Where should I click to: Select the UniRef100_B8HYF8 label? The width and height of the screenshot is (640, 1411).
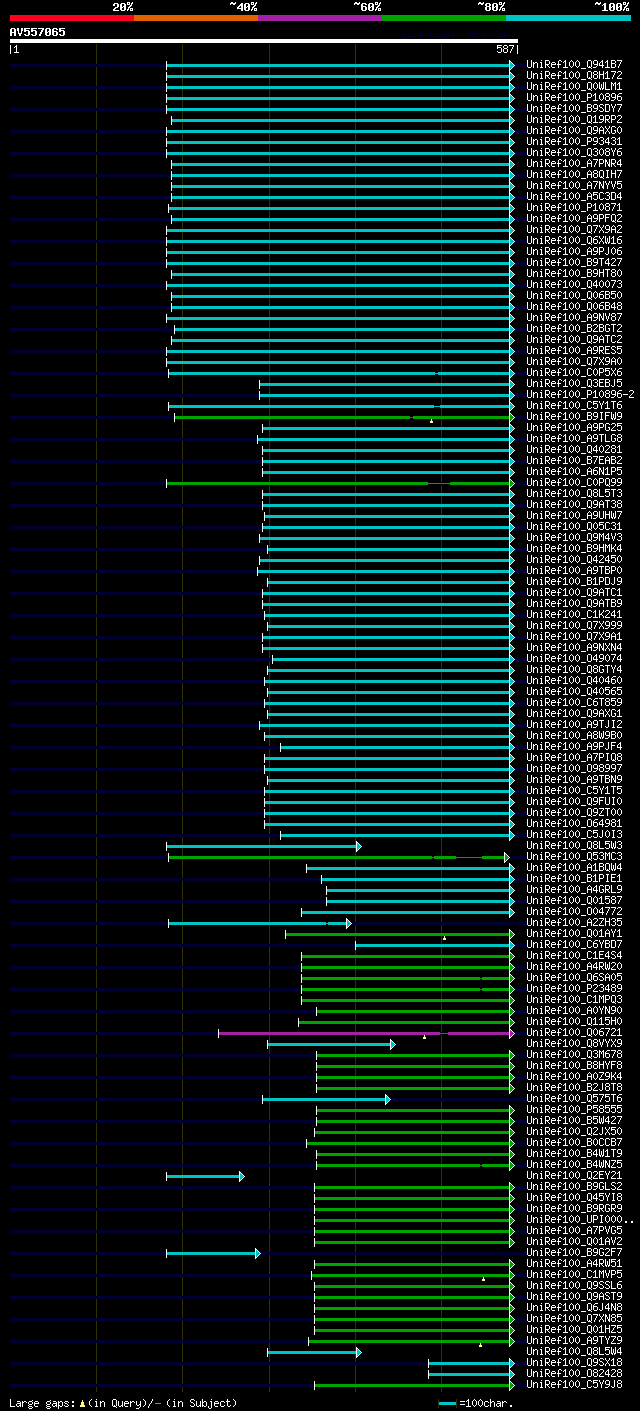click(x=574, y=1065)
